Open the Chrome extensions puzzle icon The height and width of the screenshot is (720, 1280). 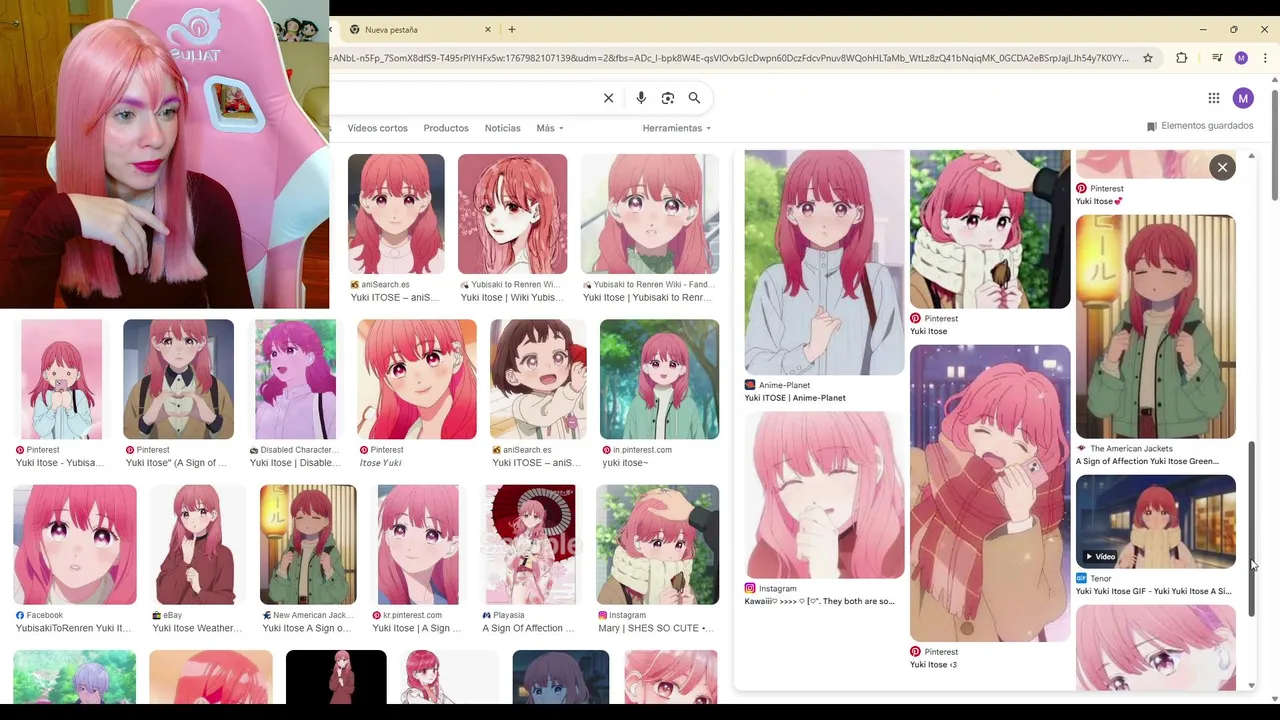coord(1182,58)
